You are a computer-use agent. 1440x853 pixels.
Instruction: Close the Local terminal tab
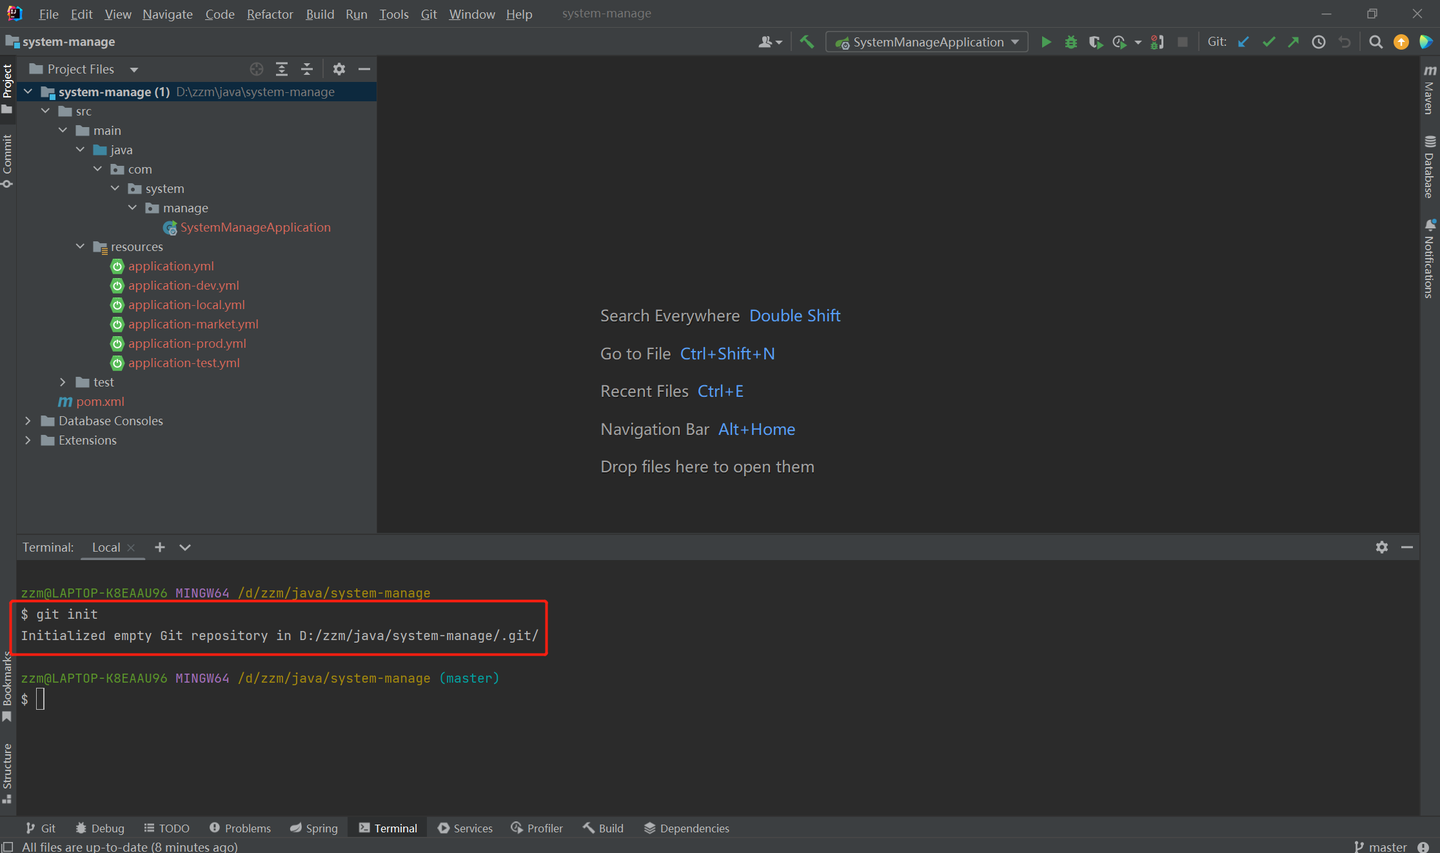click(x=131, y=548)
